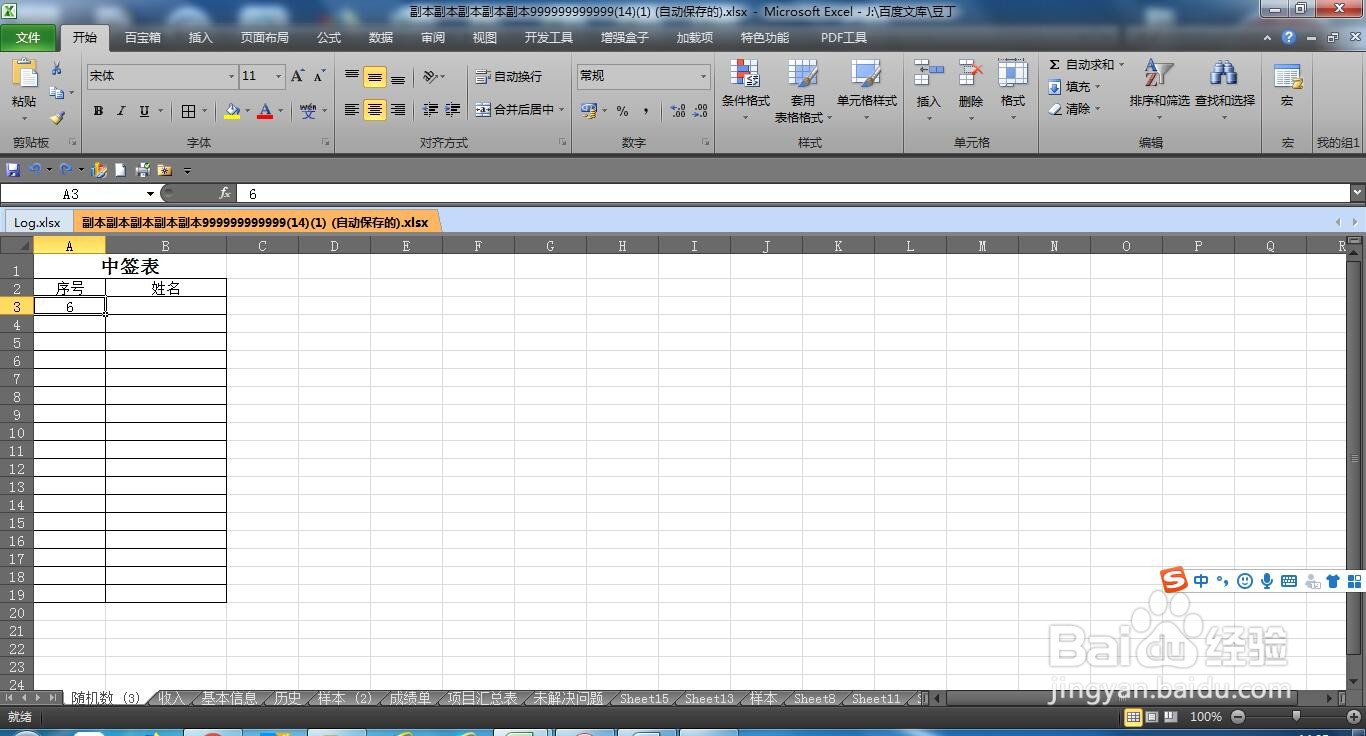
Task: Increase font size with the larger A
Action: (297, 76)
